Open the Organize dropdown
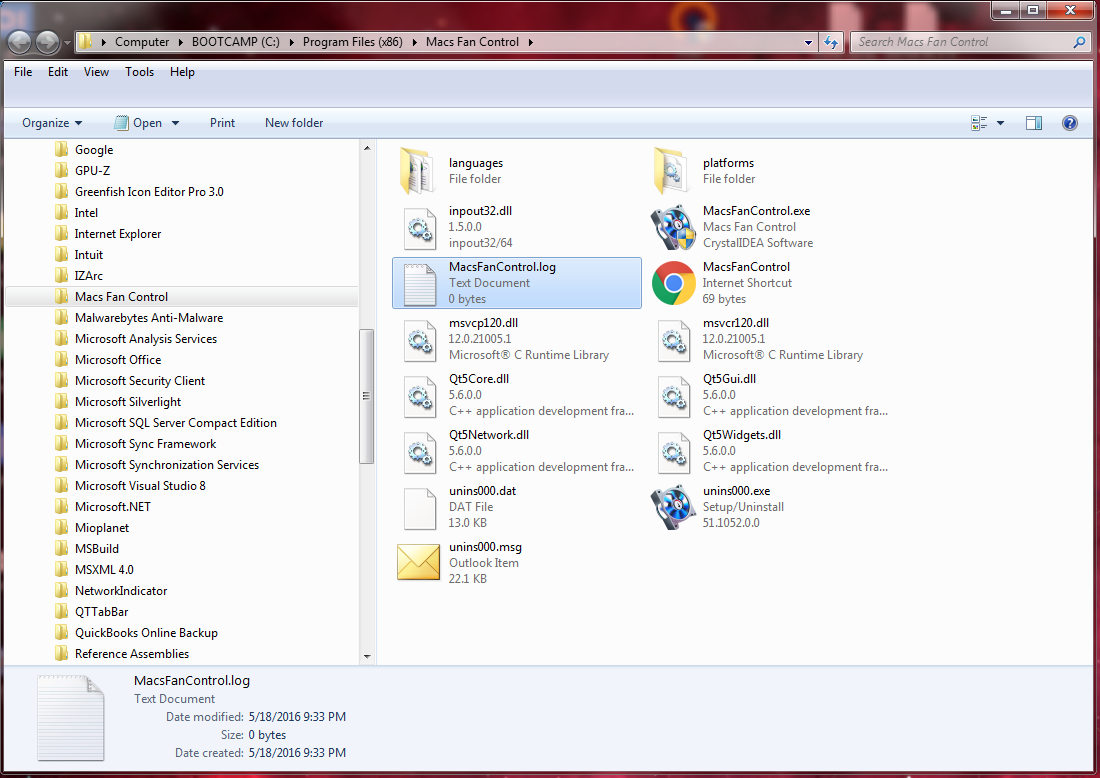This screenshot has width=1100, height=778. click(x=52, y=123)
